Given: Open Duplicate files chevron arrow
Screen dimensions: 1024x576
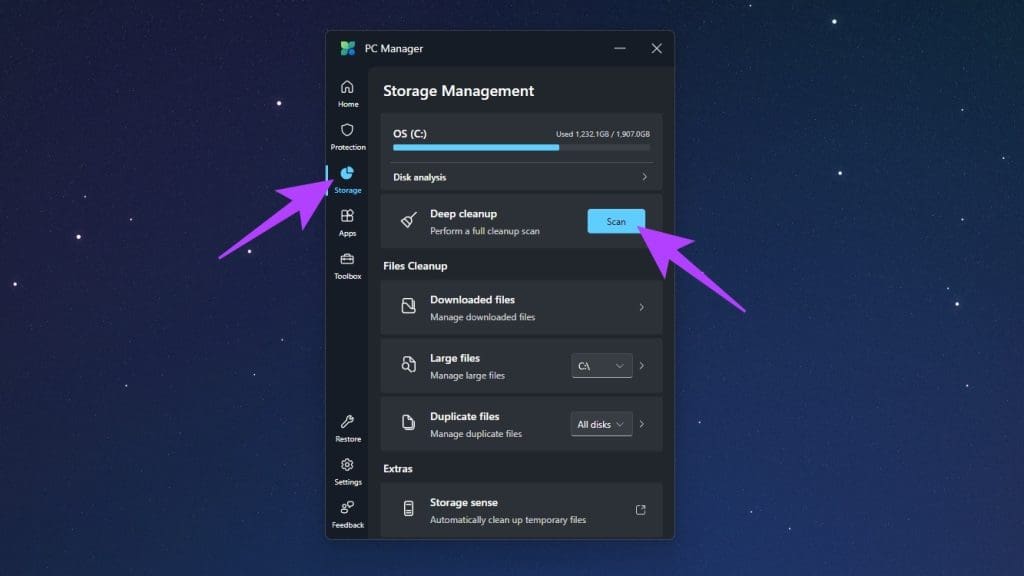Looking at the screenshot, I should (x=642, y=424).
